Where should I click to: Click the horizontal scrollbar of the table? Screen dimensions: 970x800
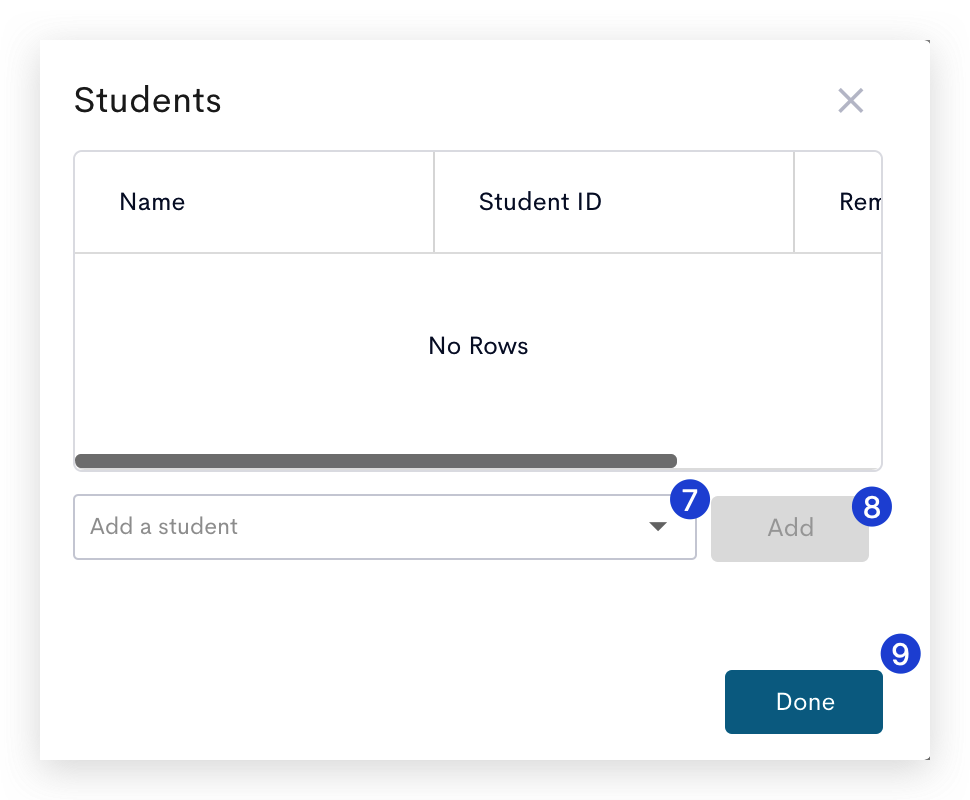376,461
